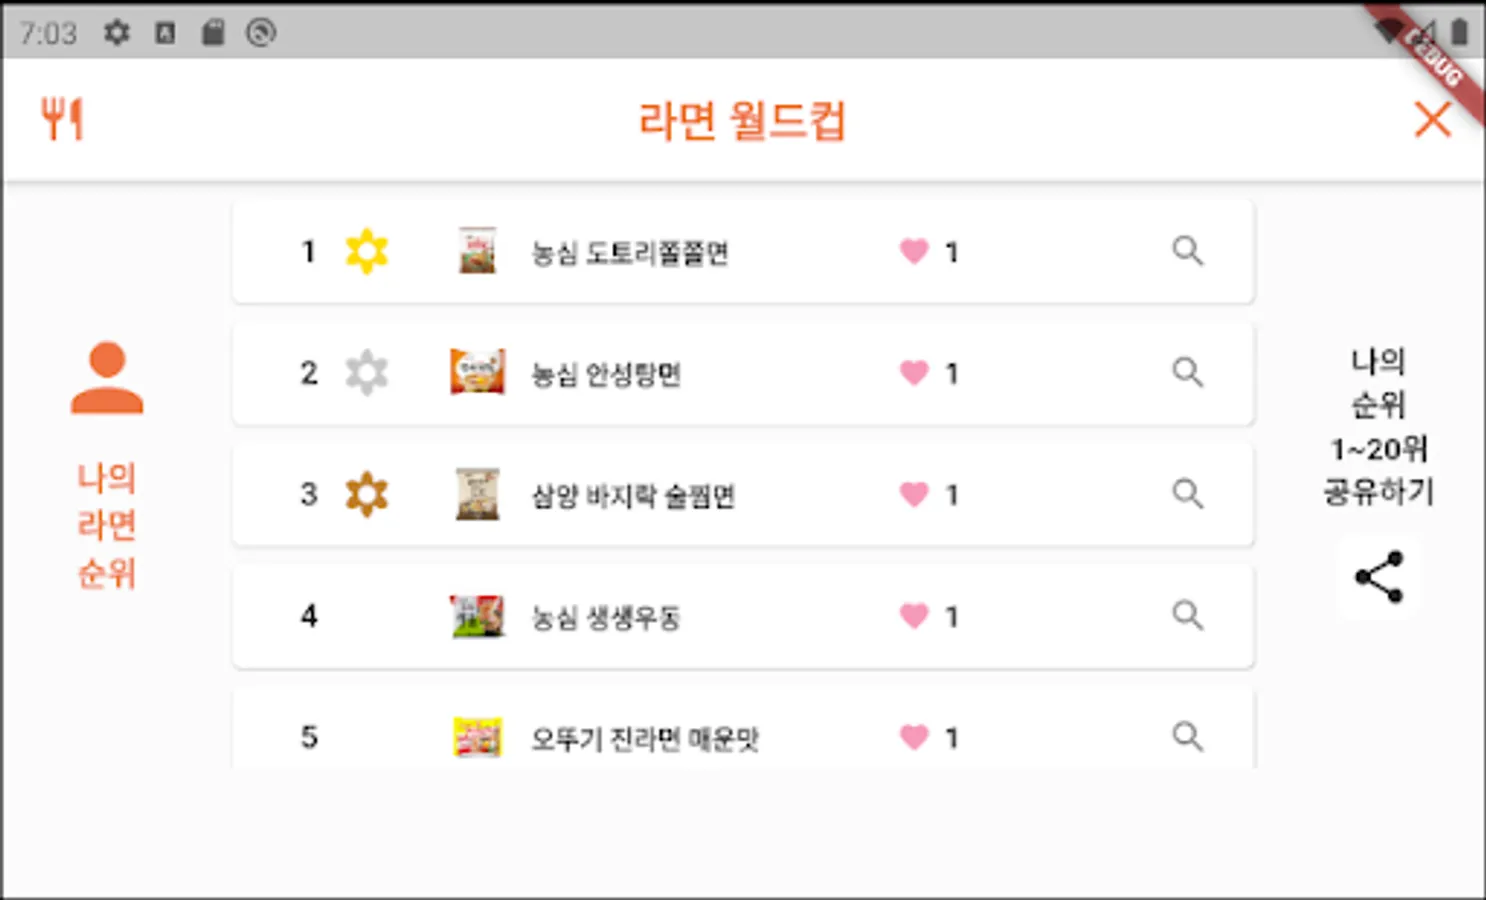Tap the settings gear in status bar
This screenshot has height=900, width=1486.
click(117, 33)
